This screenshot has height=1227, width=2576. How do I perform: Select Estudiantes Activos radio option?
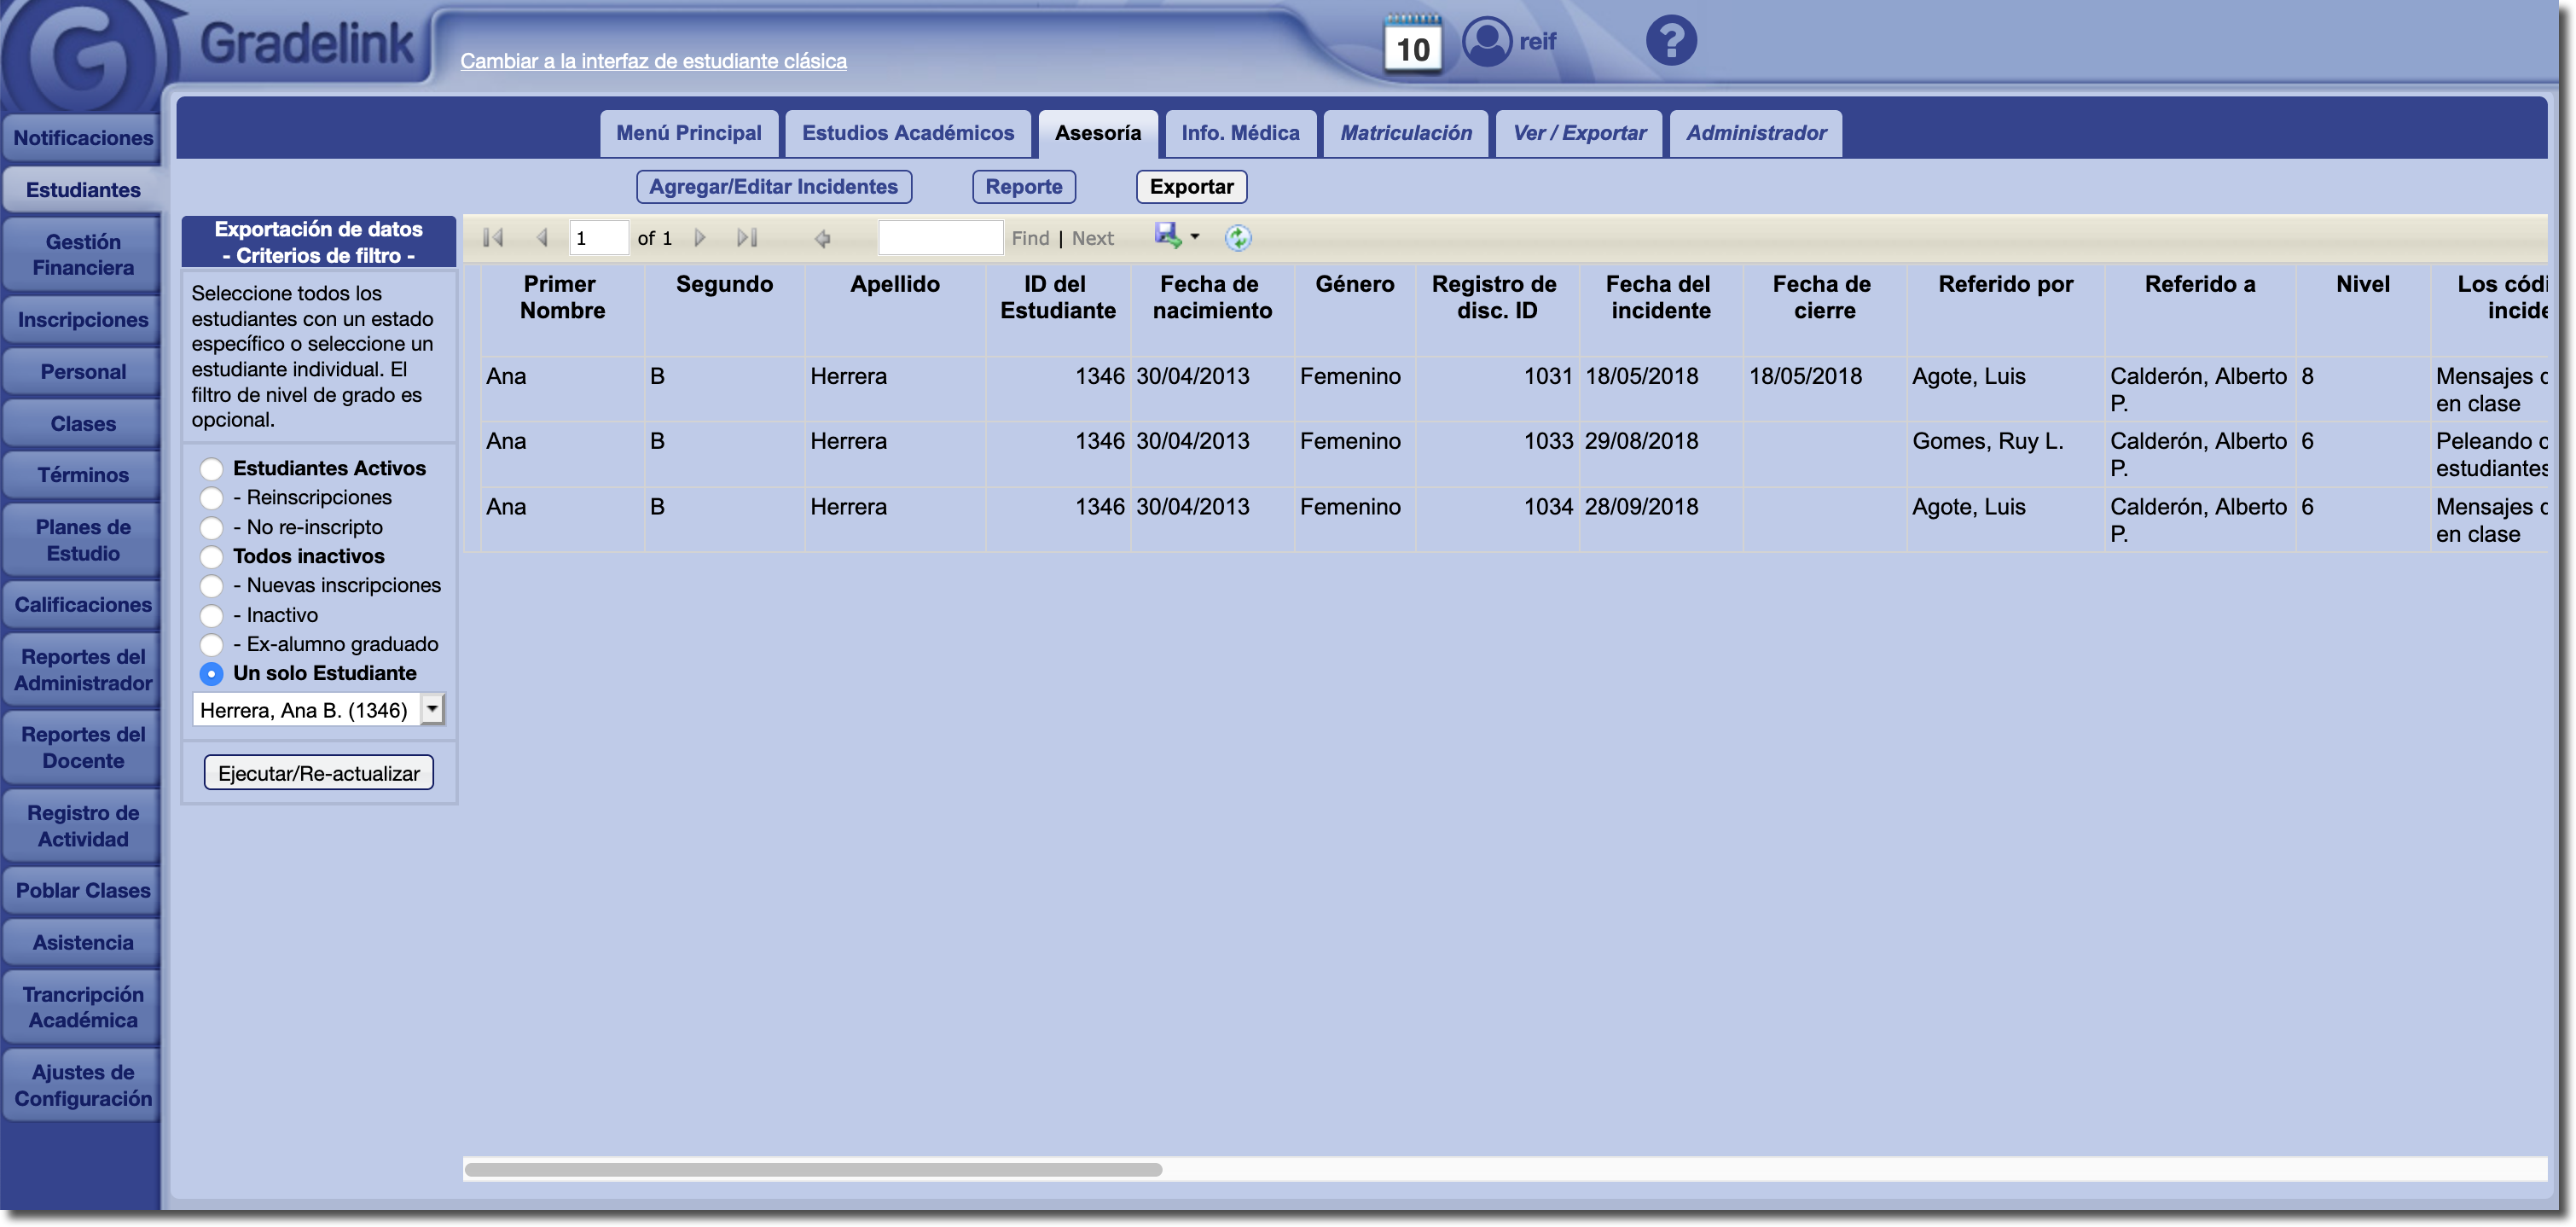211,469
